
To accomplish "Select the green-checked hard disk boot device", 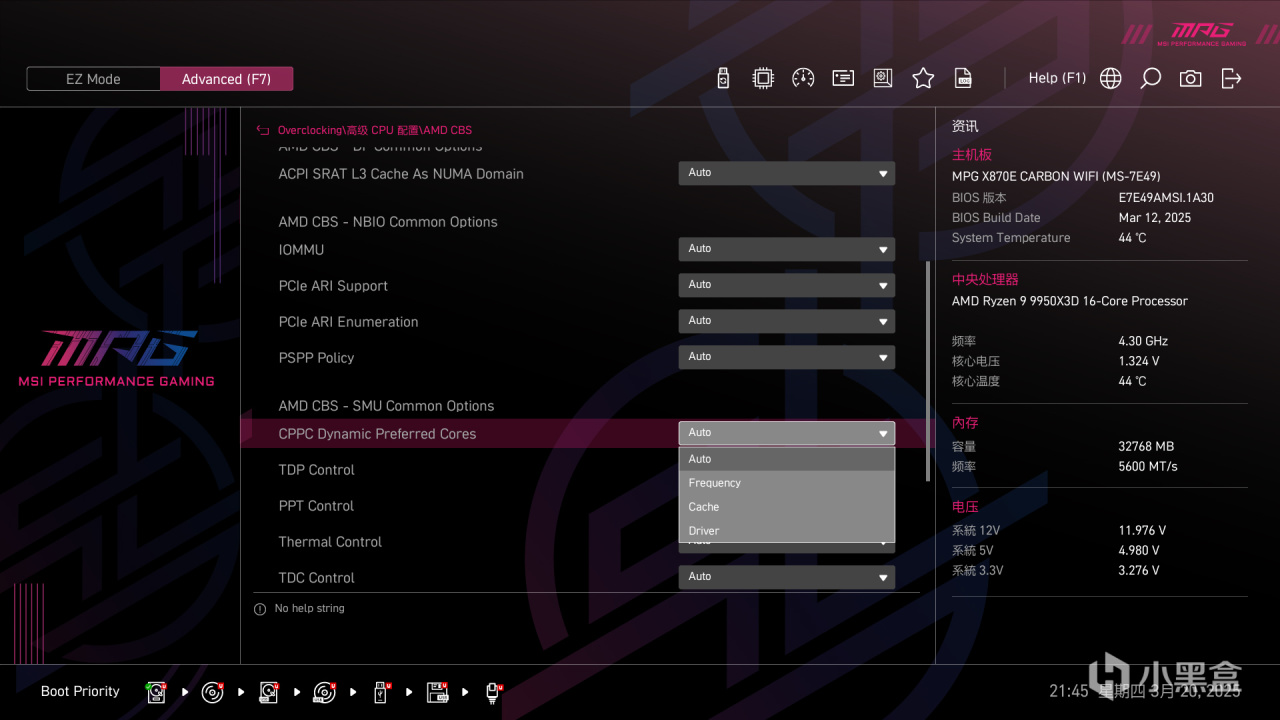I will coord(157,692).
